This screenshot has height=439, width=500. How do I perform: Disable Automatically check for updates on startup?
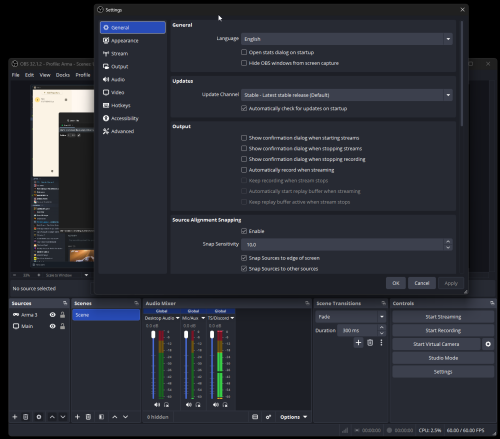click(x=244, y=108)
